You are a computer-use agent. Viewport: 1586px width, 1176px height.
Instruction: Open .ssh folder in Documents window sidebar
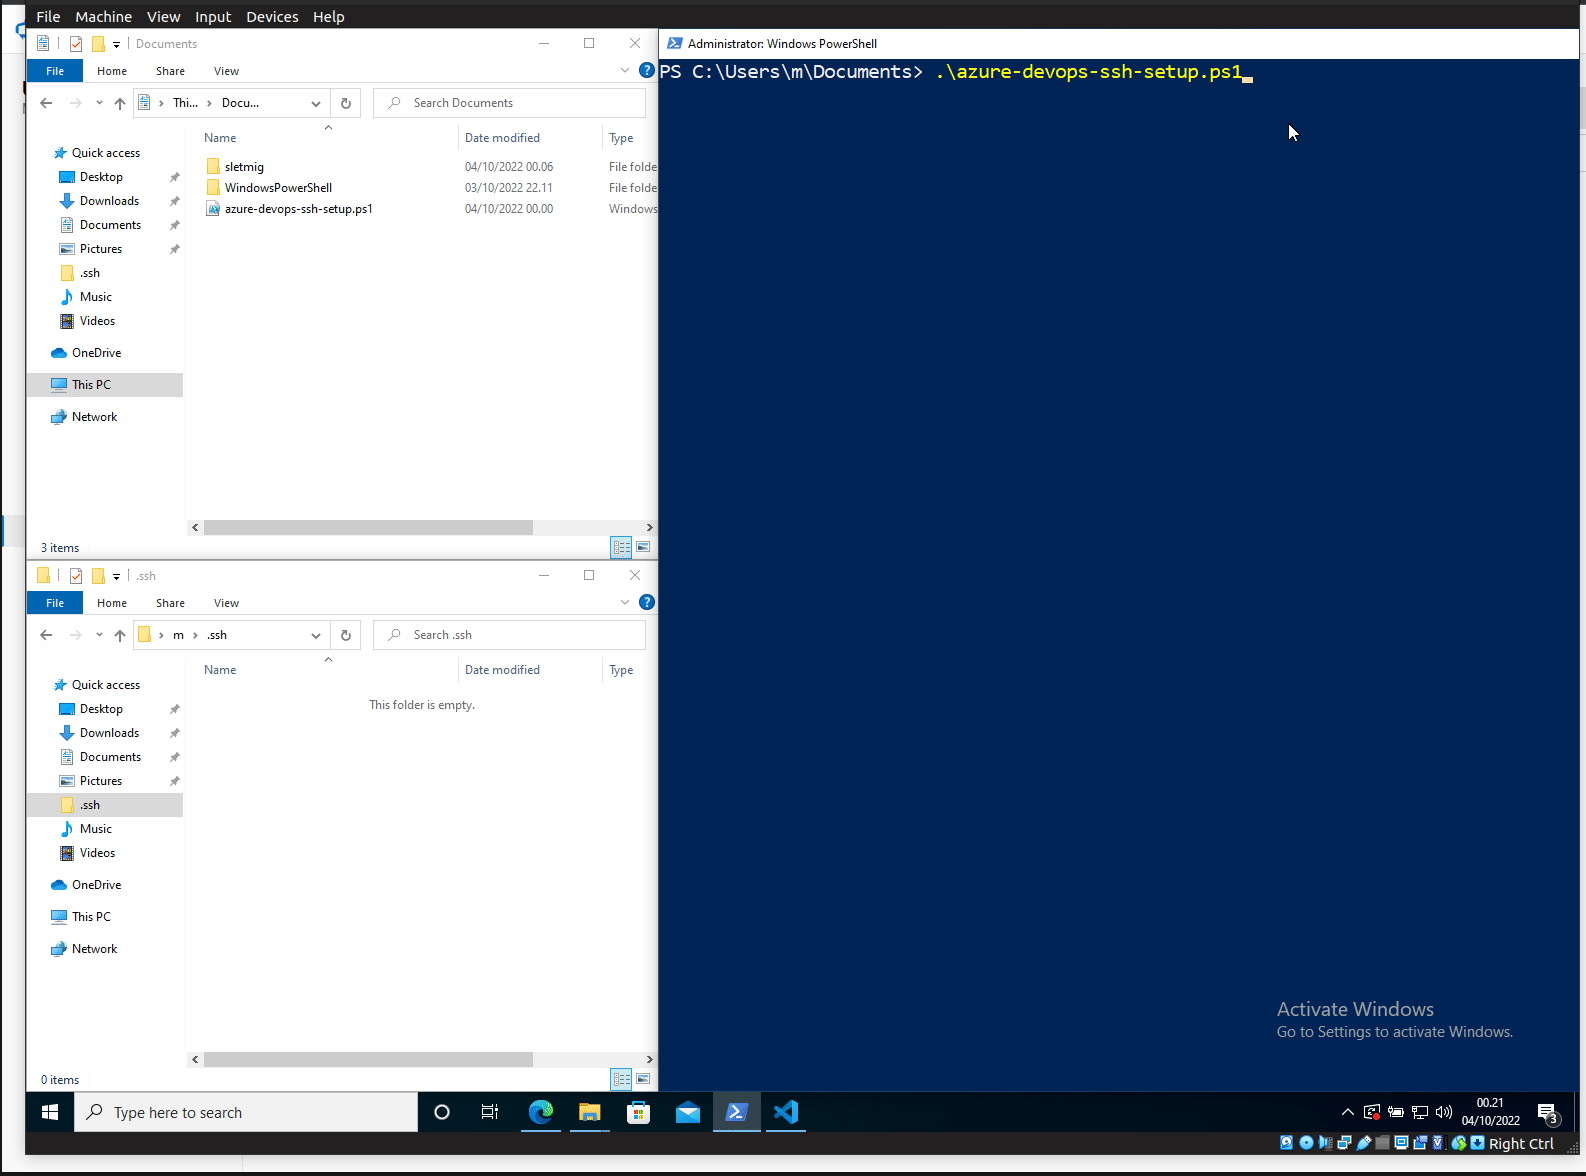click(90, 273)
